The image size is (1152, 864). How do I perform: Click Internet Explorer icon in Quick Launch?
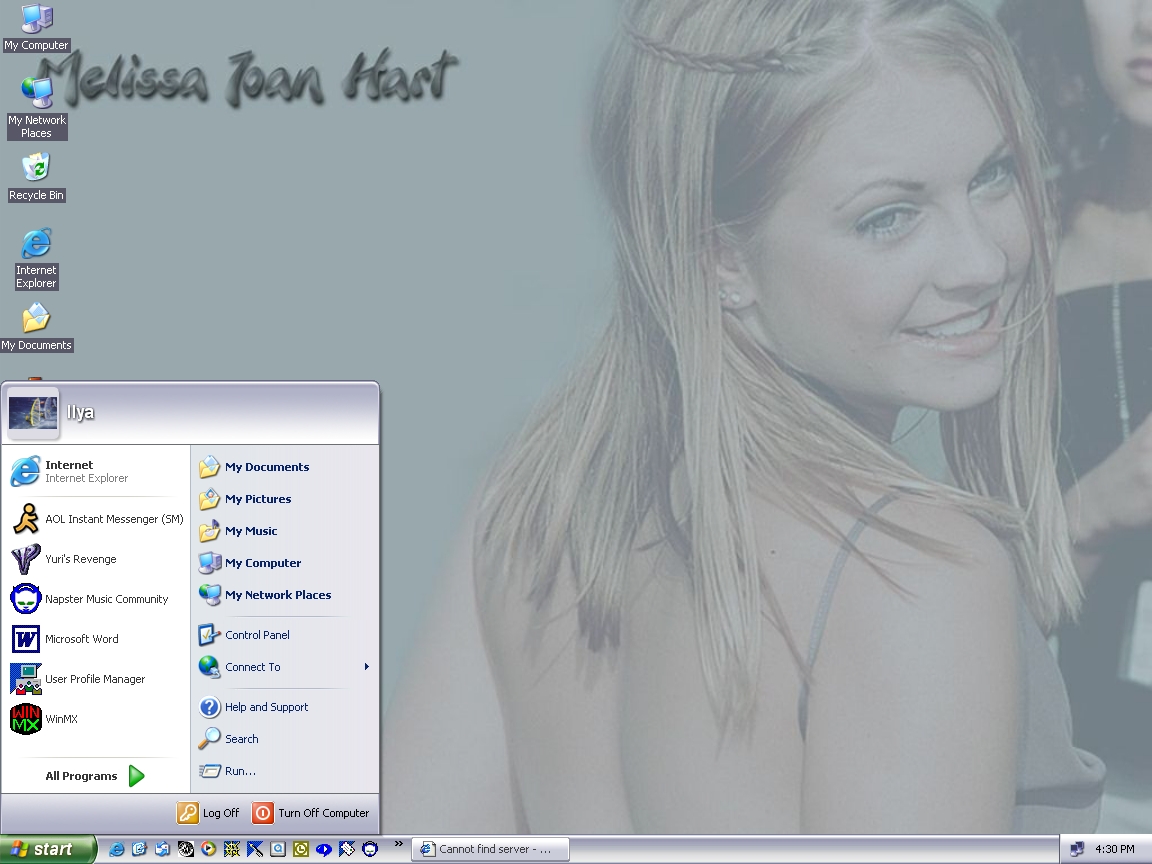(x=117, y=849)
